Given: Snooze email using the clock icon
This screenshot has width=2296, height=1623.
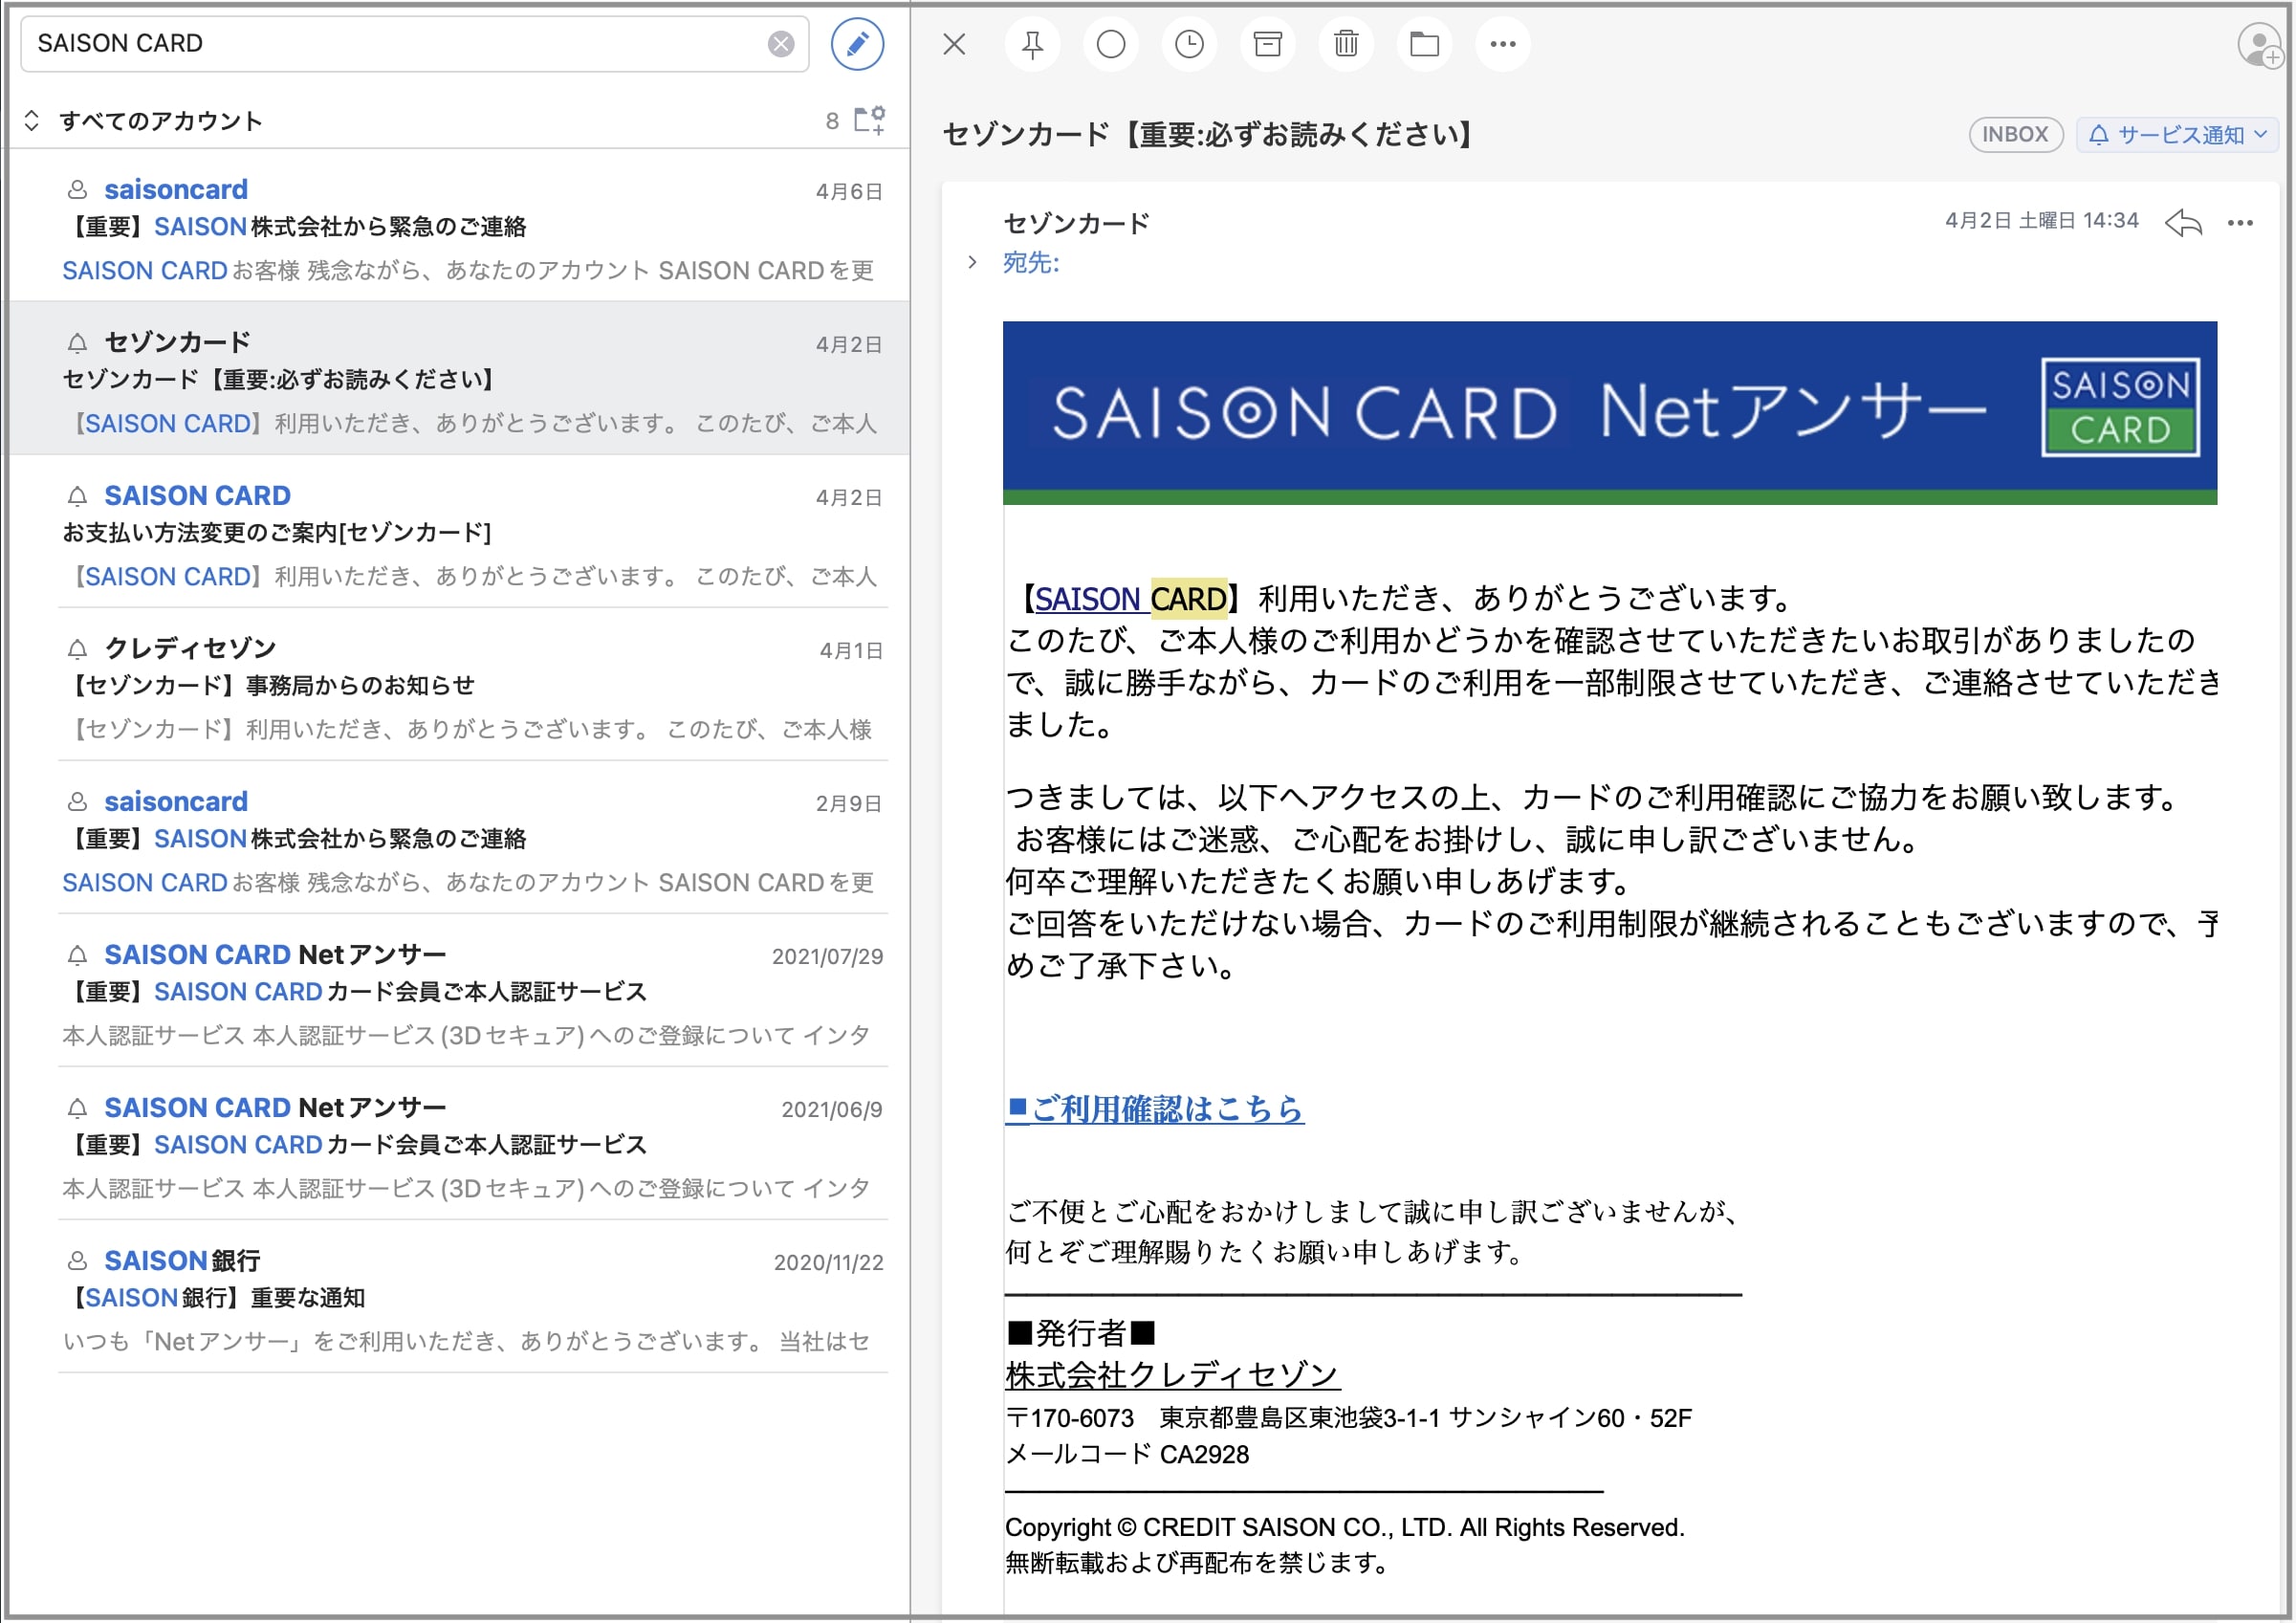Looking at the screenshot, I should tap(1188, 44).
